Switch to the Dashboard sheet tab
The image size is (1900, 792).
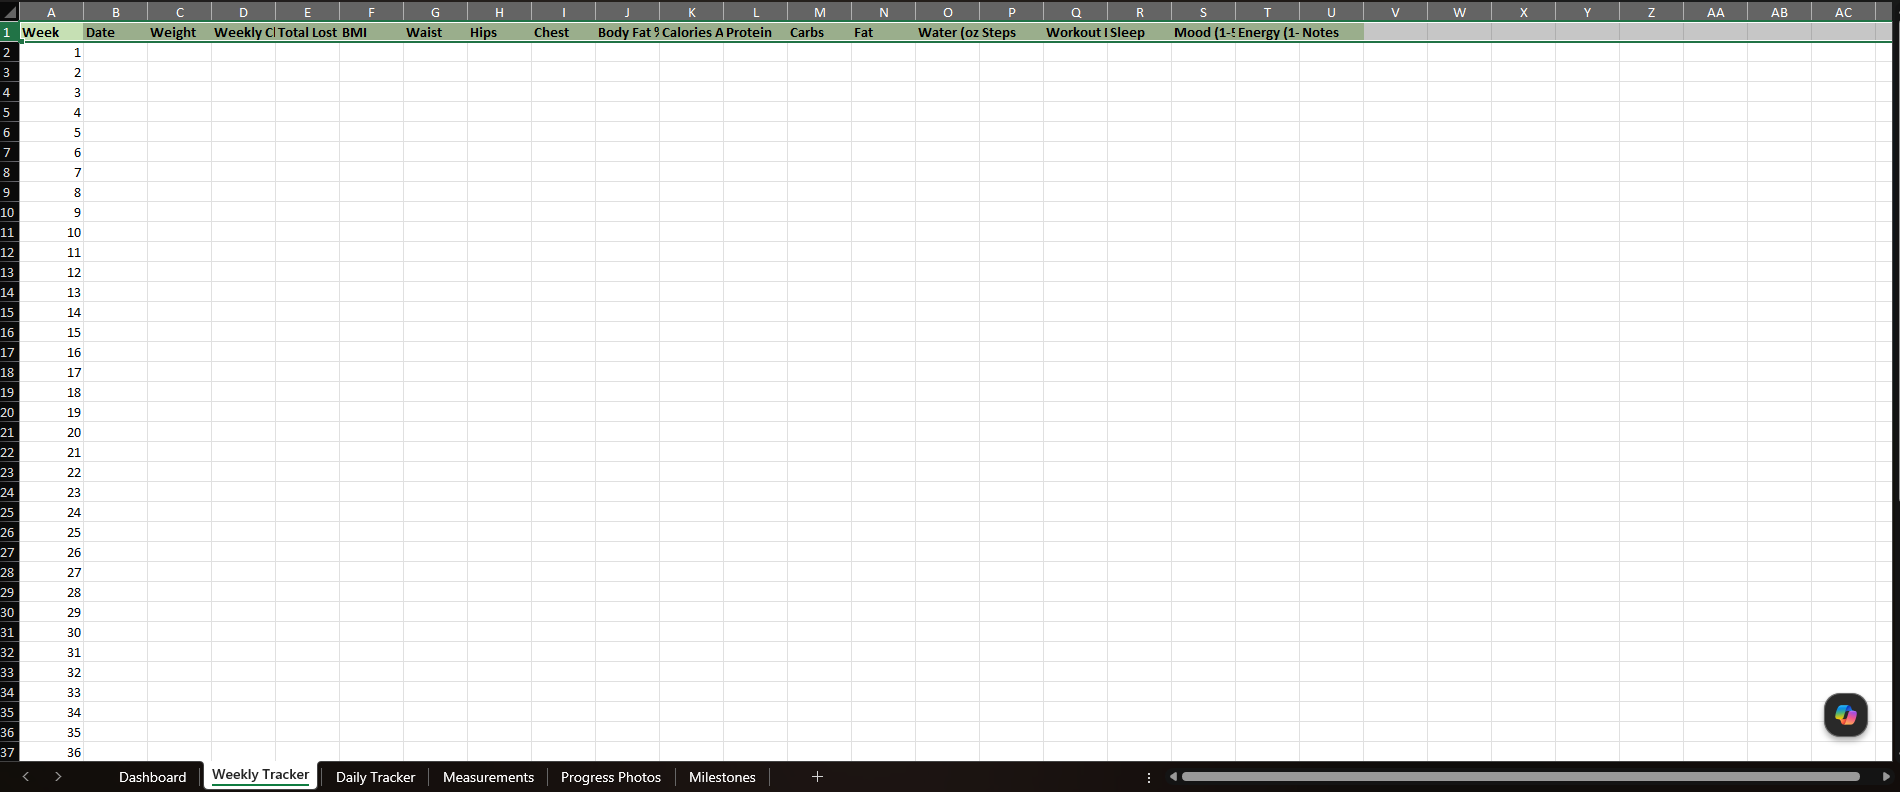(x=152, y=777)
